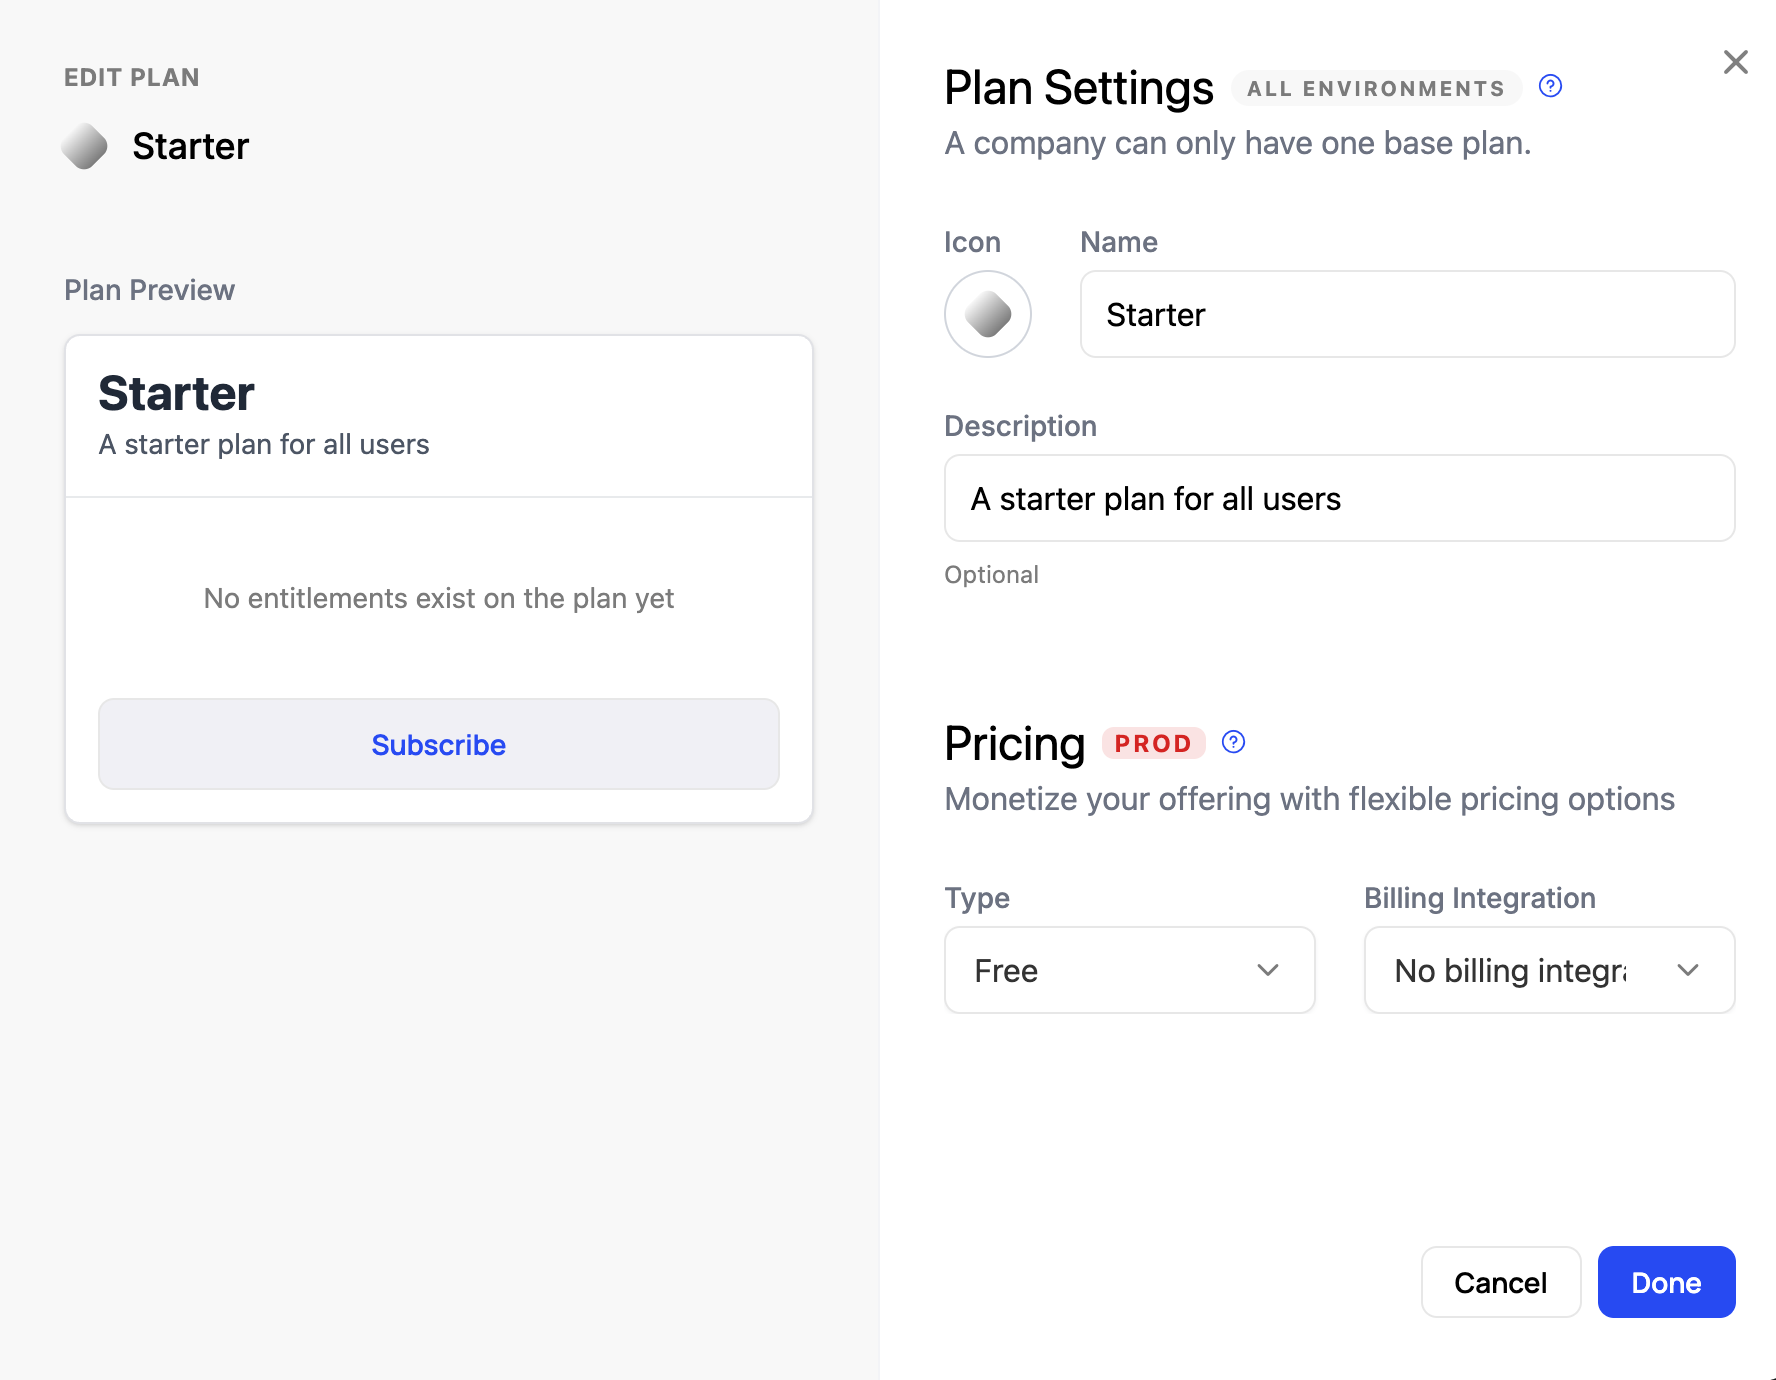Click the question mark near ALL ENVIRONMENTS badge

coord(1550,86)
